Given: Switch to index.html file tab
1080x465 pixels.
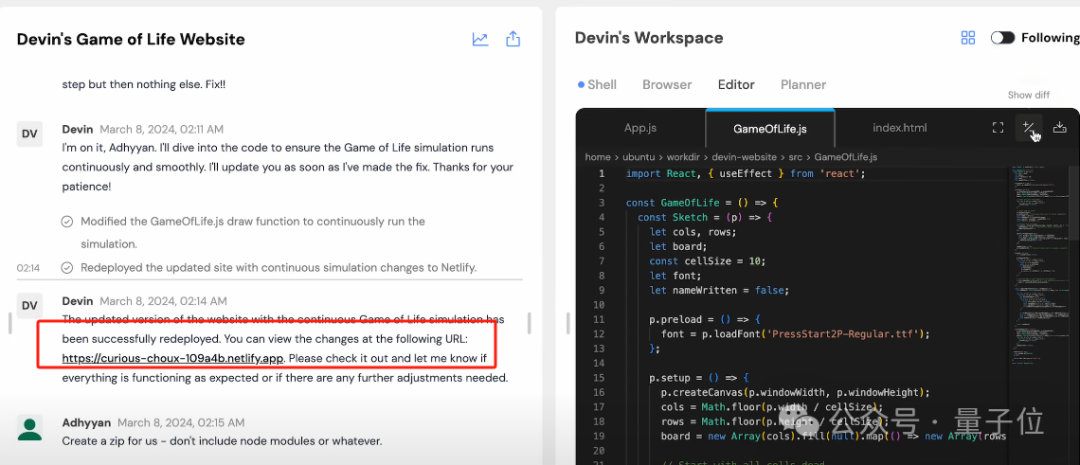Looking at the screenshot, I should (900, 128).
